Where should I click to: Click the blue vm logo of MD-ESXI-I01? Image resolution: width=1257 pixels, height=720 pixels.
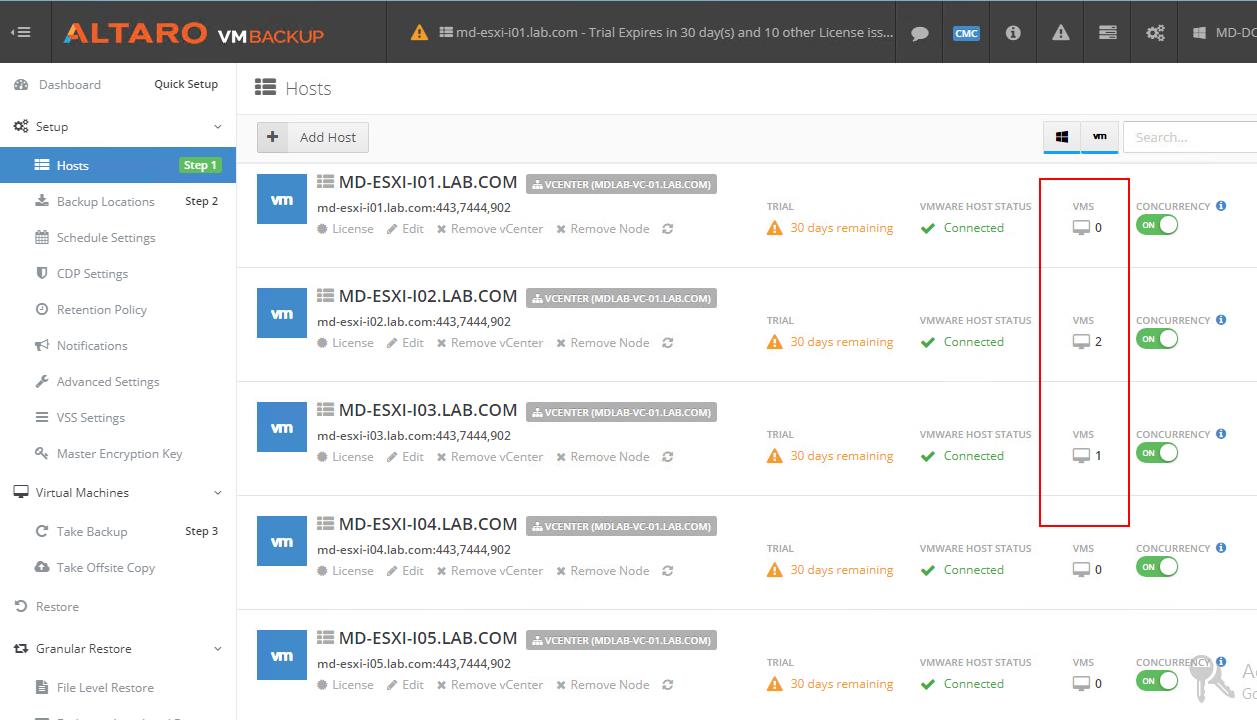point(282,199)
